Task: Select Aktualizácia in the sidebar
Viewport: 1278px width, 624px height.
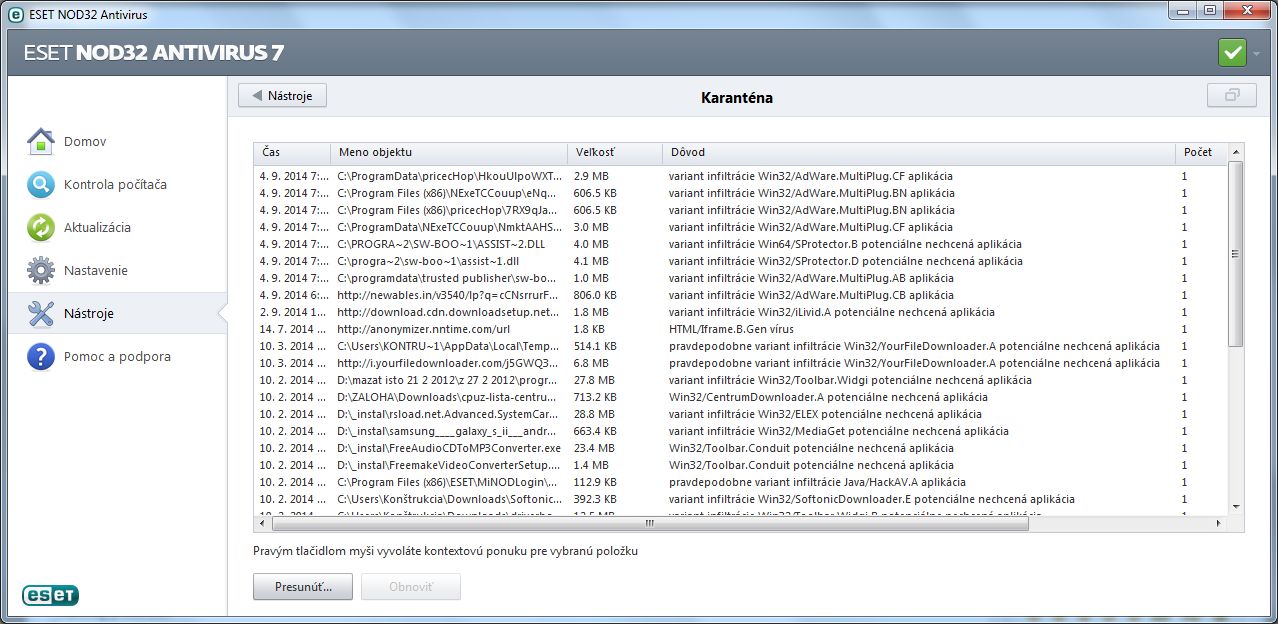Action: point(97,228)
